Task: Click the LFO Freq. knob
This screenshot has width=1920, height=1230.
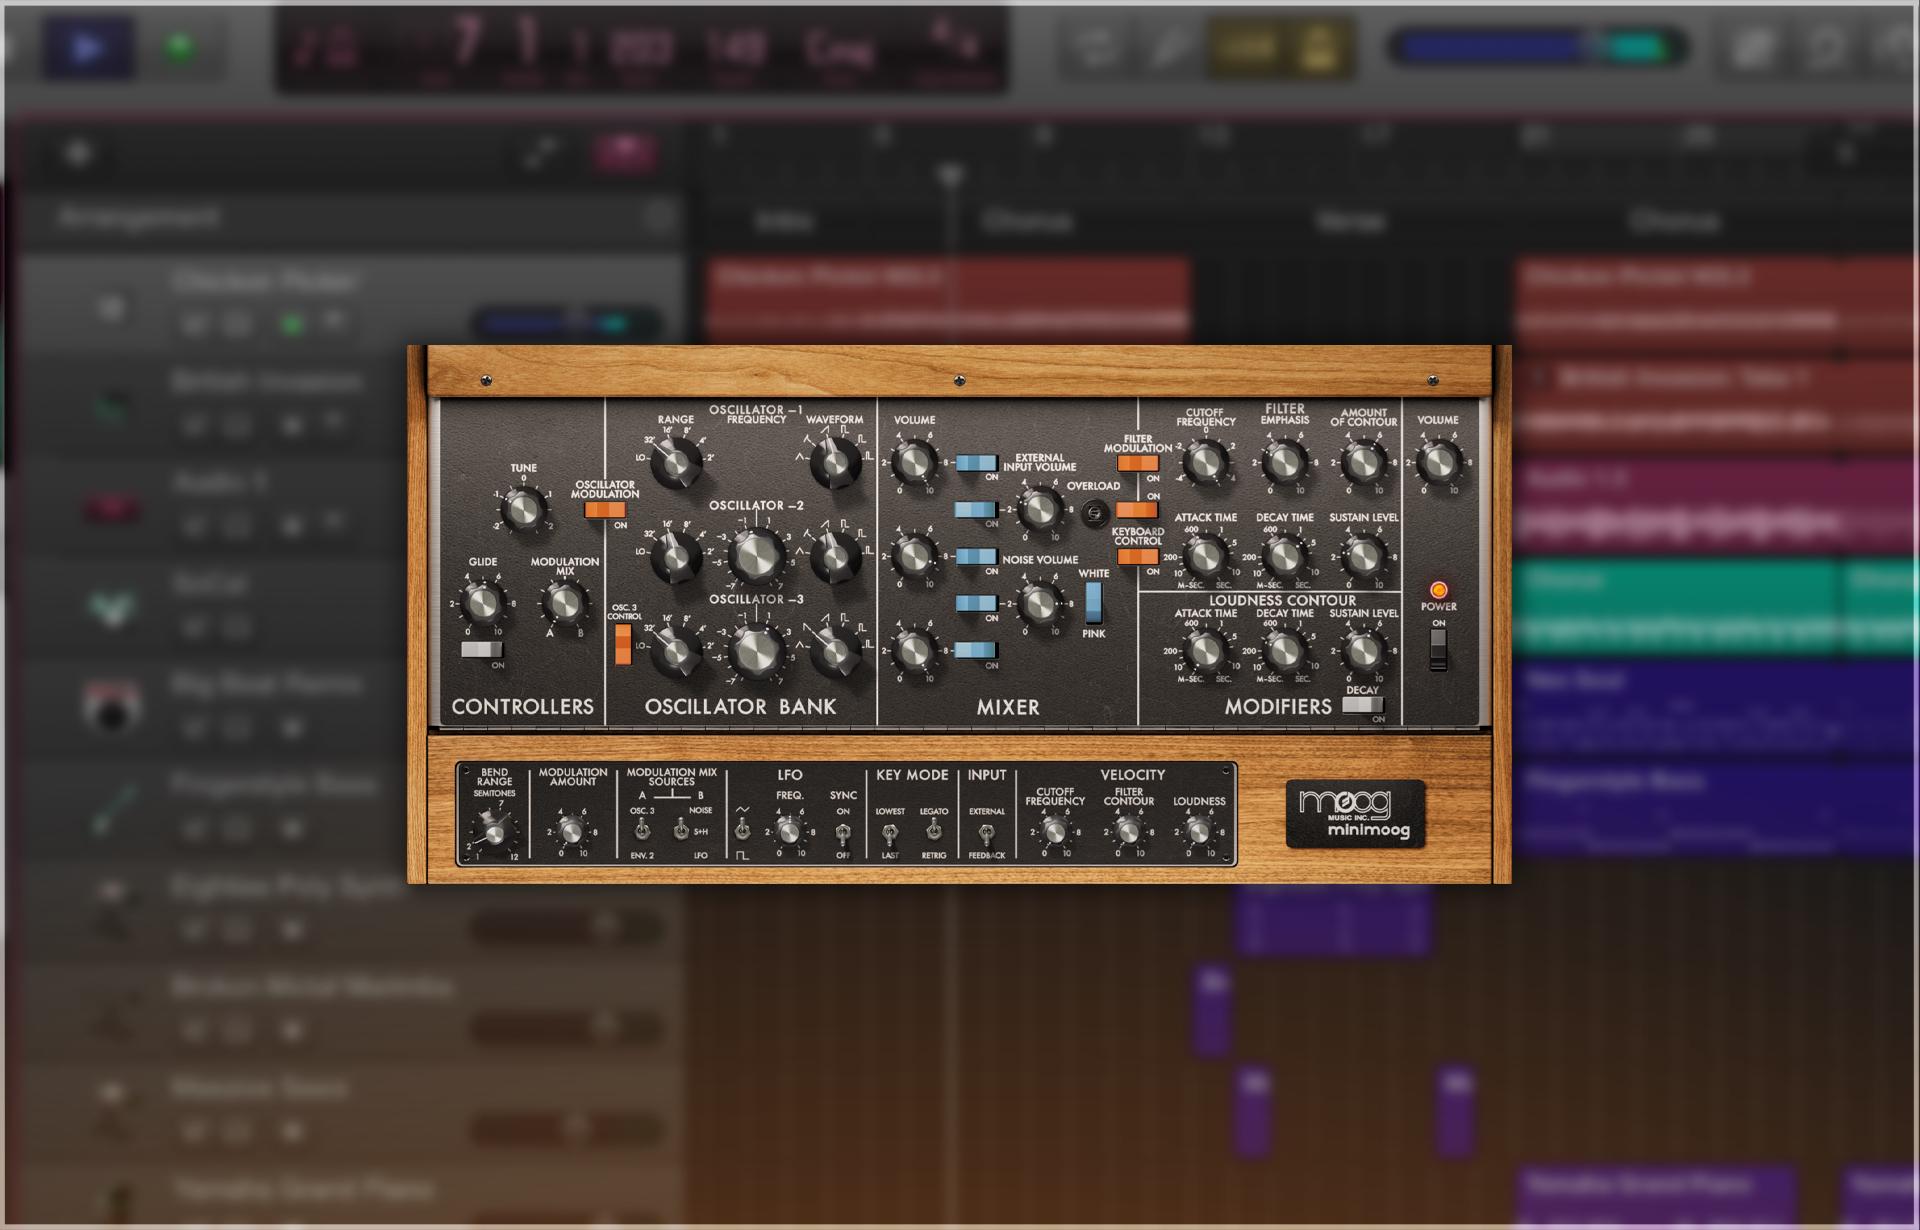Action: coord(789,830)
